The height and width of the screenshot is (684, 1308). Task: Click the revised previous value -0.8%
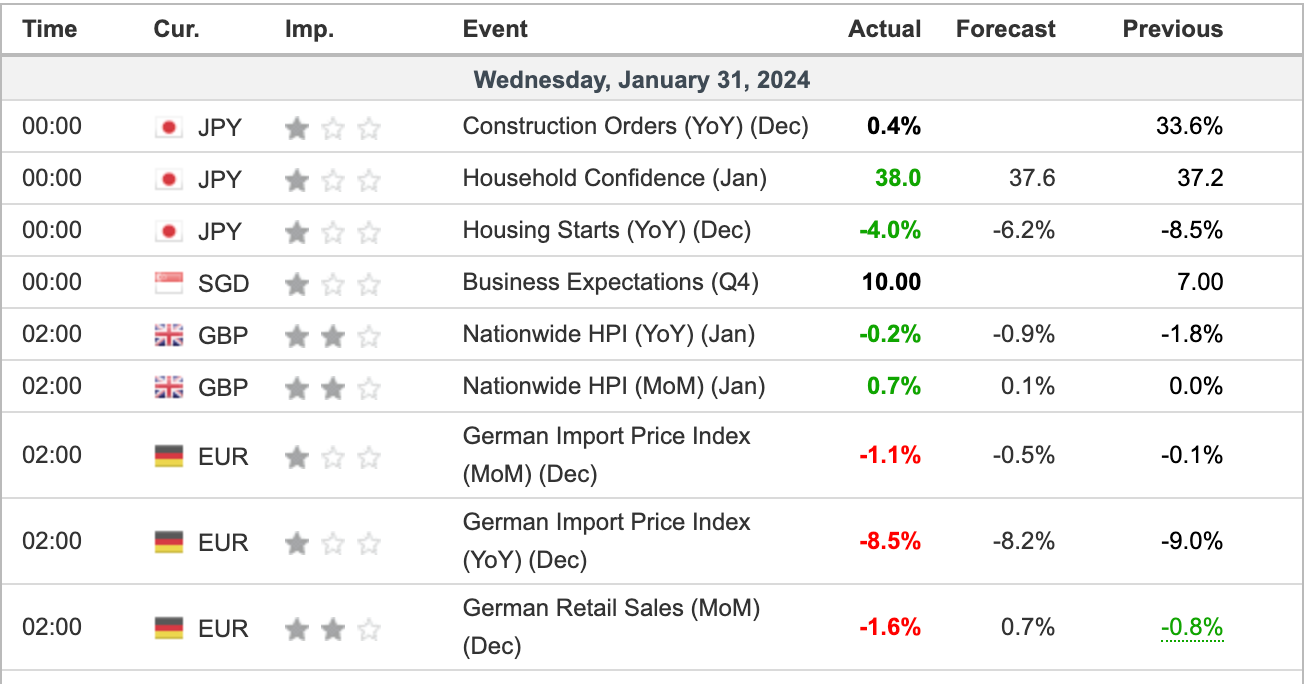point(1192,628)
